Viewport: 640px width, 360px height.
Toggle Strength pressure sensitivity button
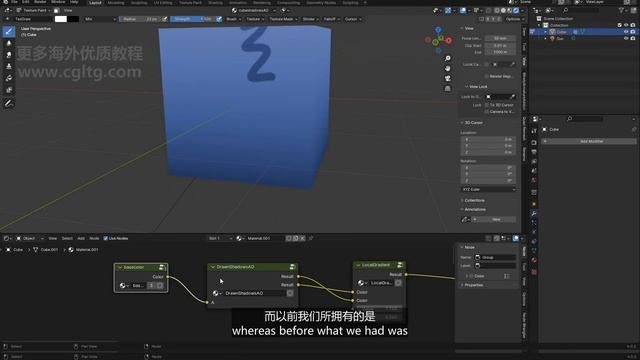pos(219,19)
